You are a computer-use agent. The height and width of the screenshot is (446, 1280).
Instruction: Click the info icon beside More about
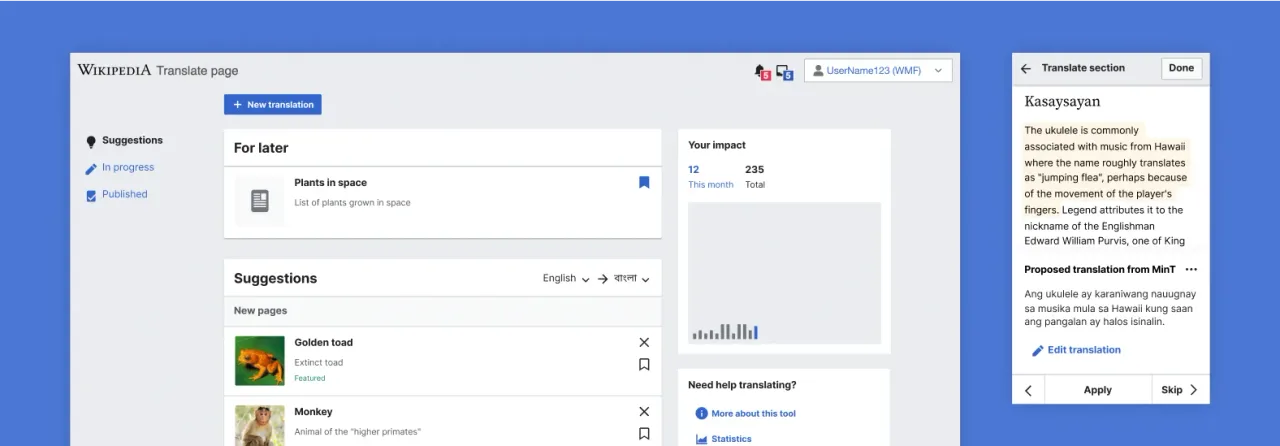[701, 413]
